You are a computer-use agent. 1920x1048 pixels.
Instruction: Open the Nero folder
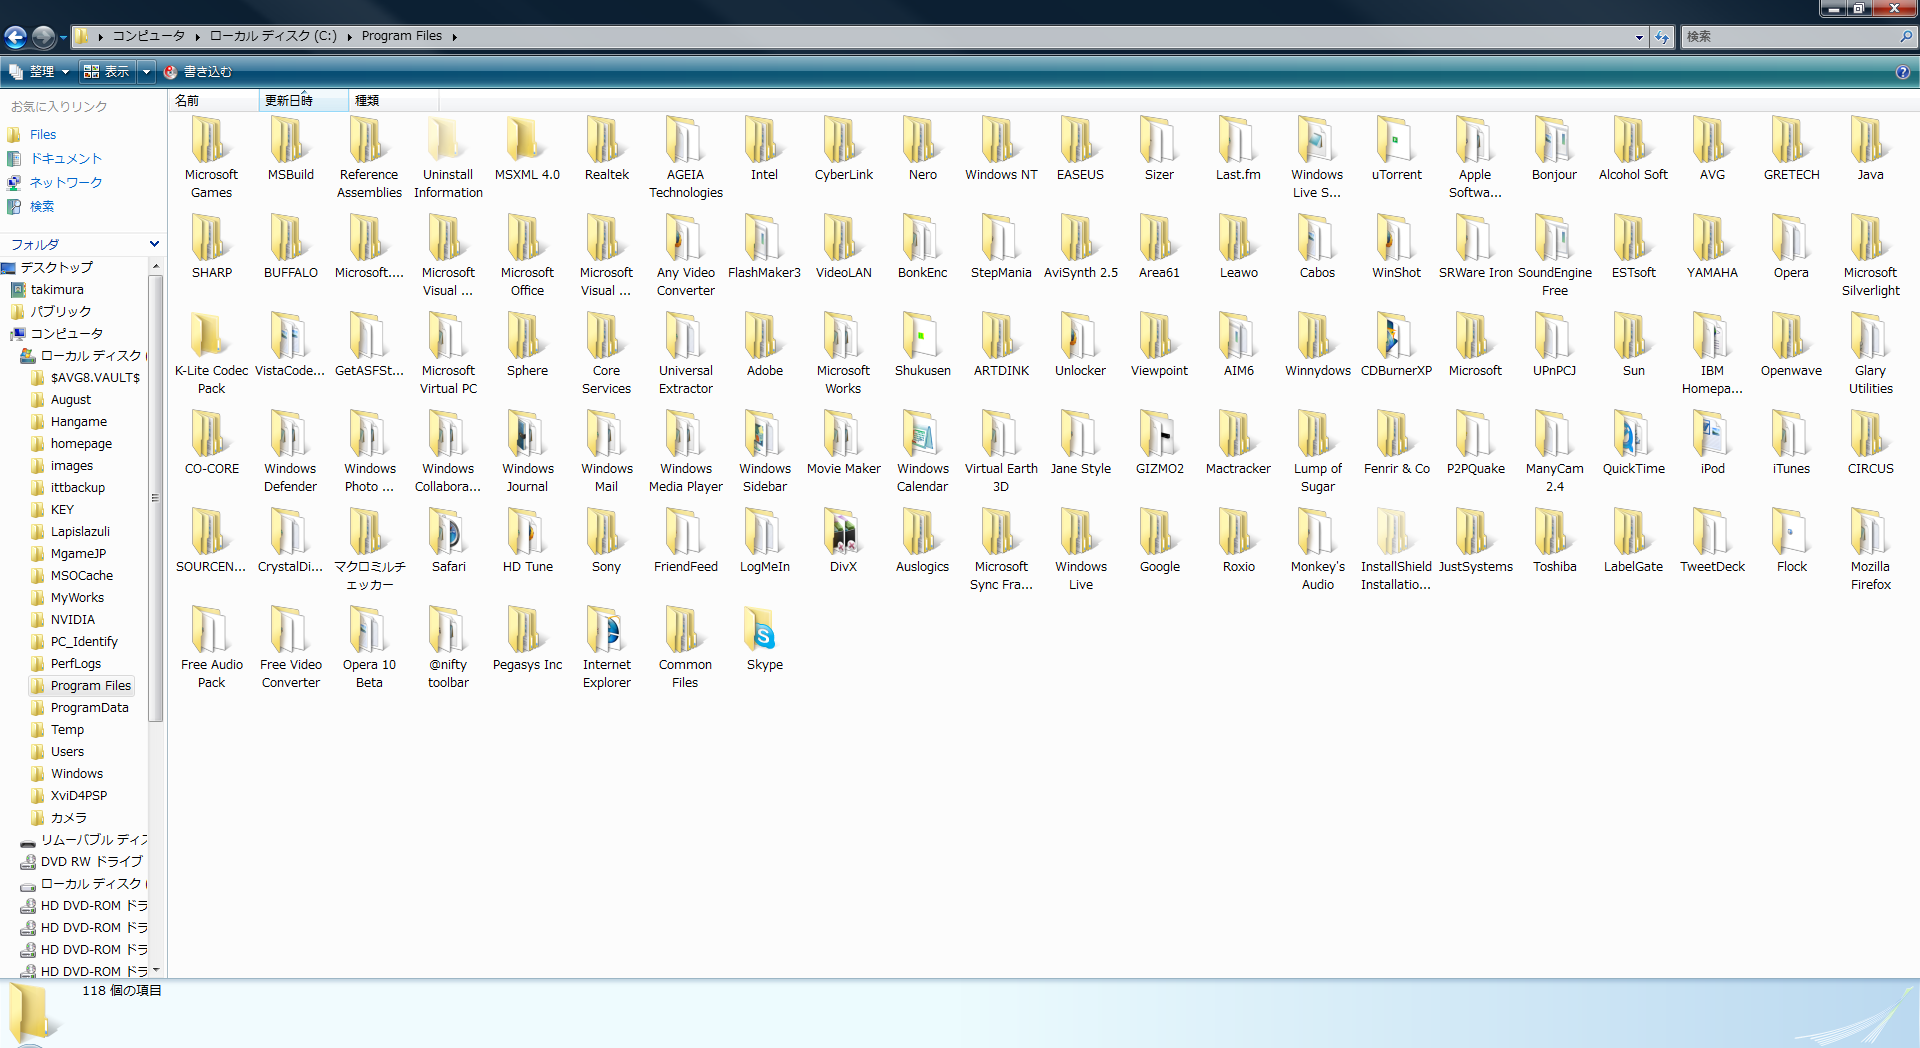pos(923,149)
